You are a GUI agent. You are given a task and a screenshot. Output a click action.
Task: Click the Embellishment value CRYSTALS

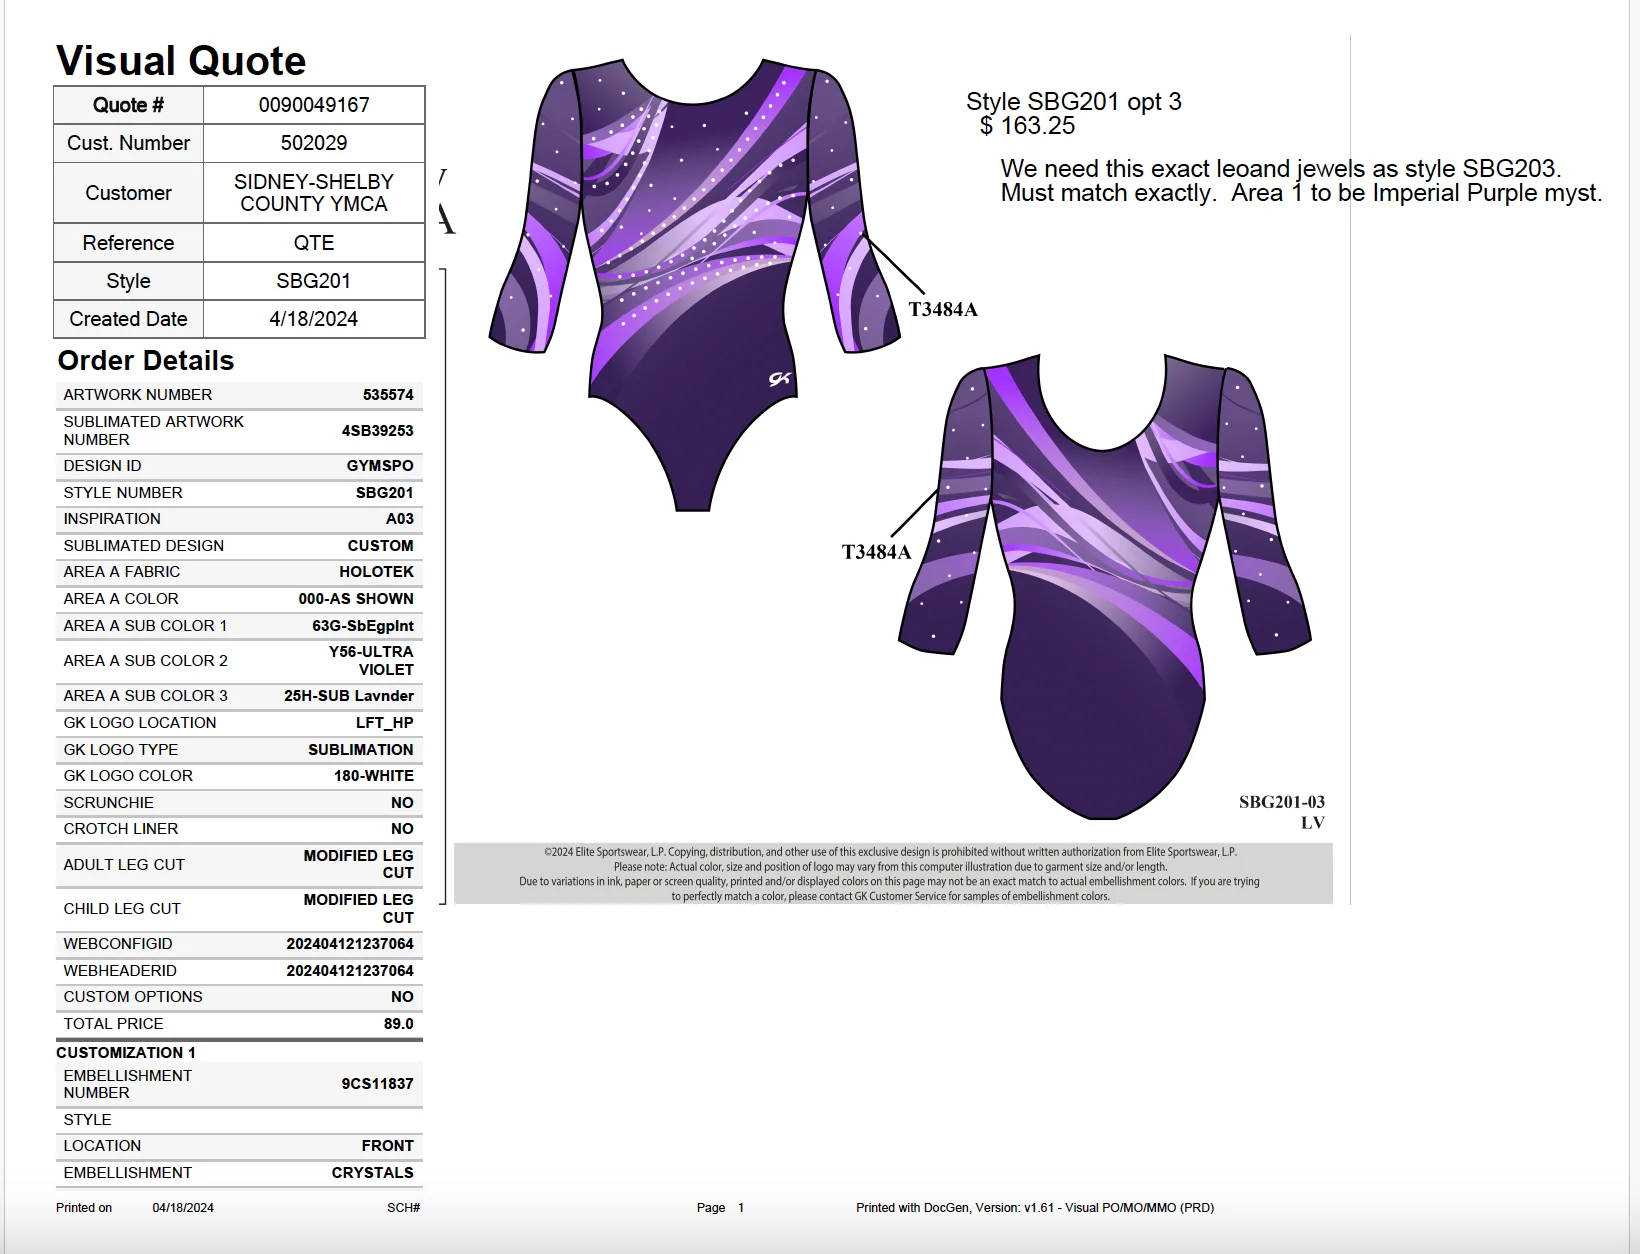pyautogui.click(x=373, y=1173)
